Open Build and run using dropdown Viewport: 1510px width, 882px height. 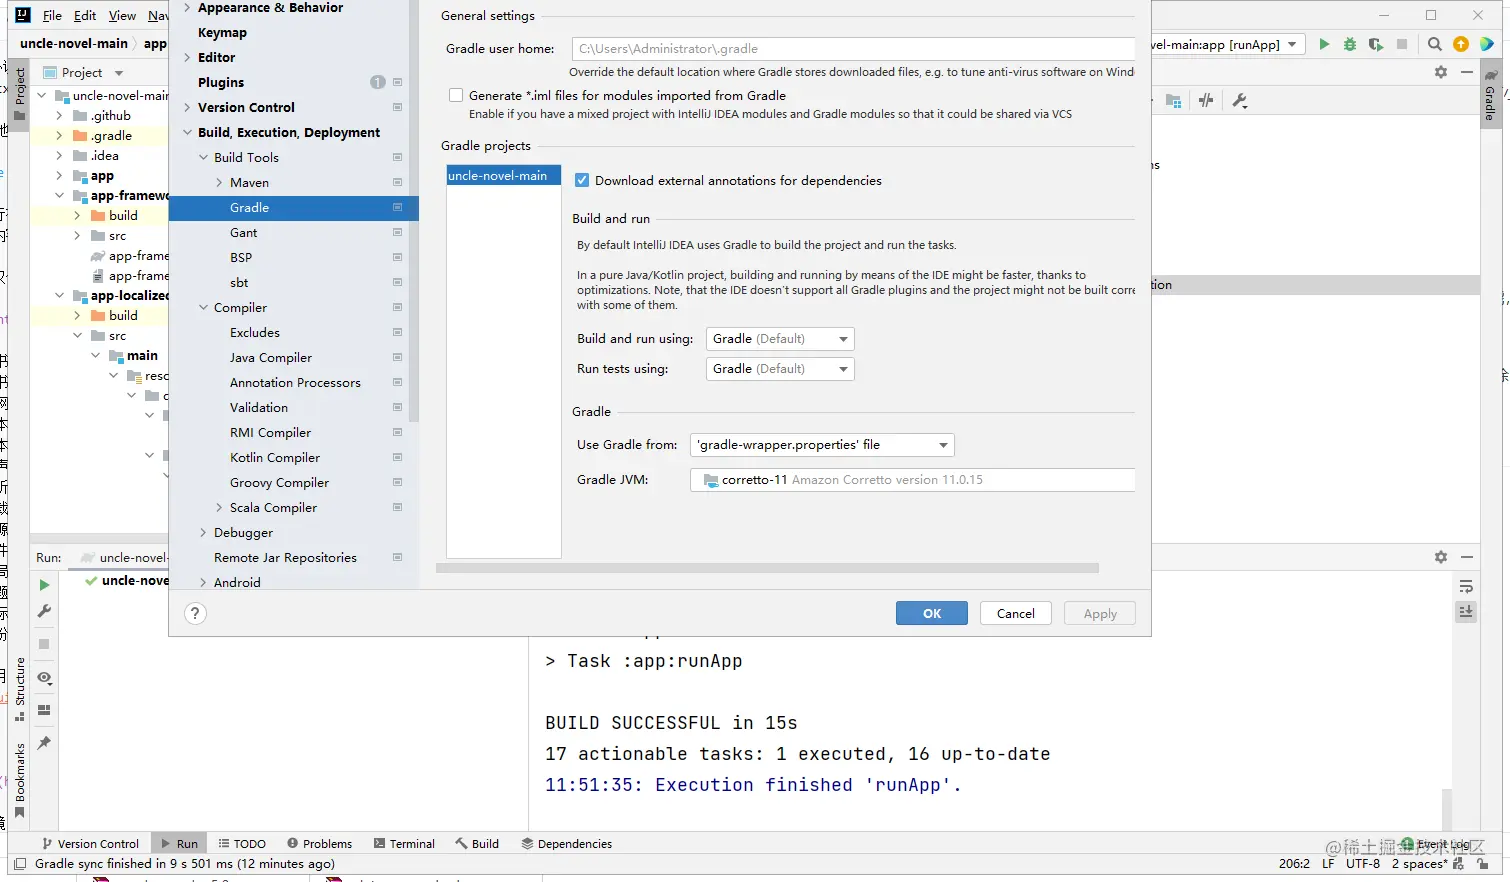780,339
